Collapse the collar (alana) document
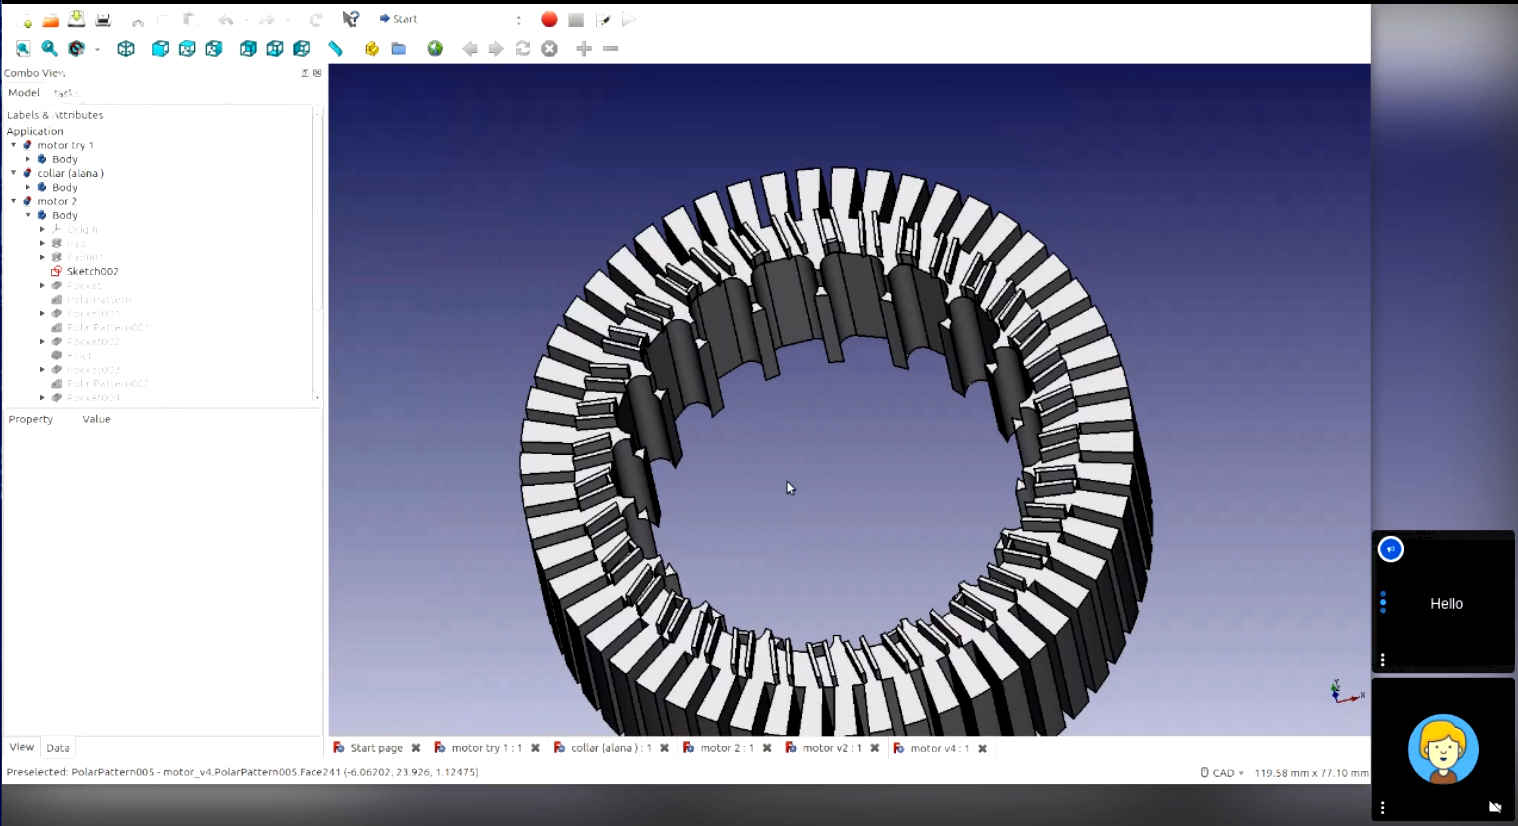The width and height of the screenshot is (1518, 826). coord(14,173)
